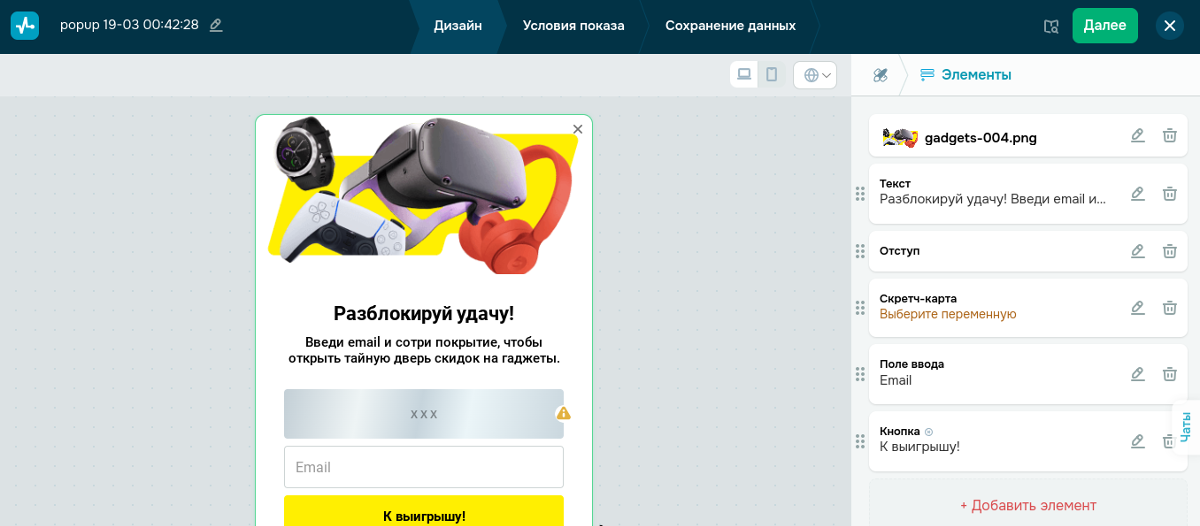Switch to desktop preview mode

[x=744, y=74]
